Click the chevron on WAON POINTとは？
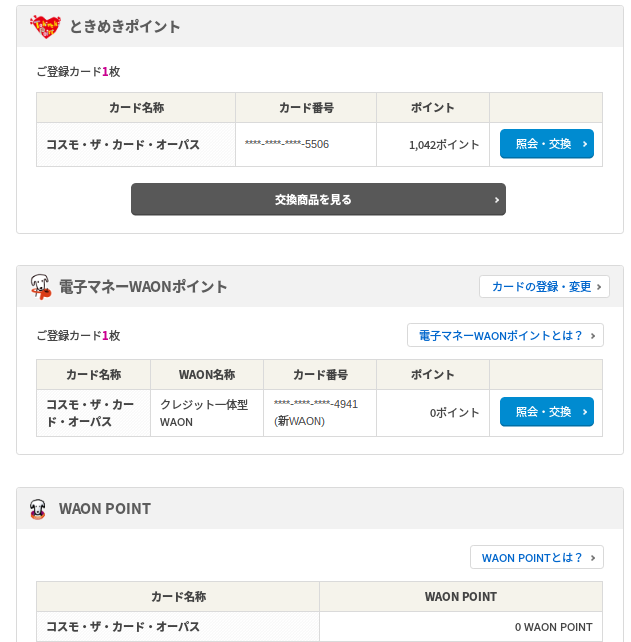This screenshot has height=642, width=631. point(593,558)
